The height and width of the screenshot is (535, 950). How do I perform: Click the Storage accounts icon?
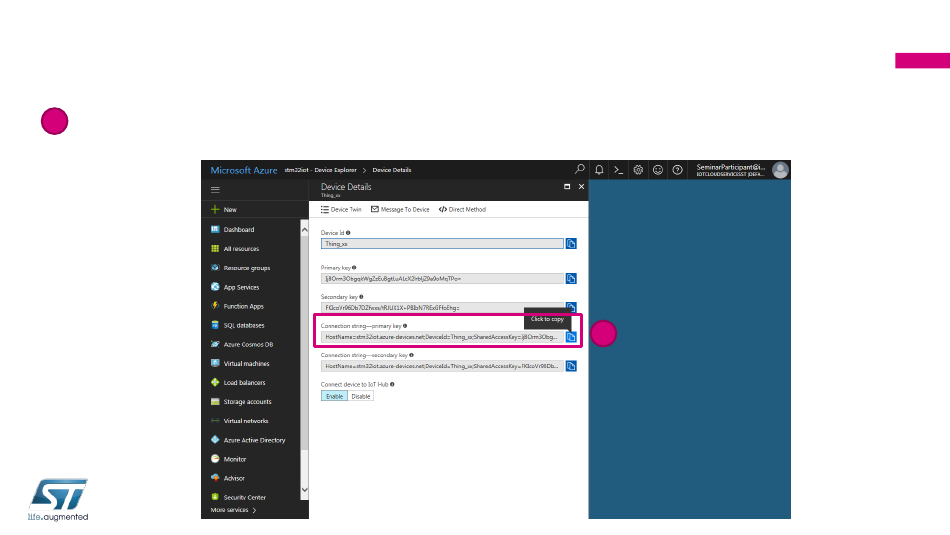pos(215,401)
